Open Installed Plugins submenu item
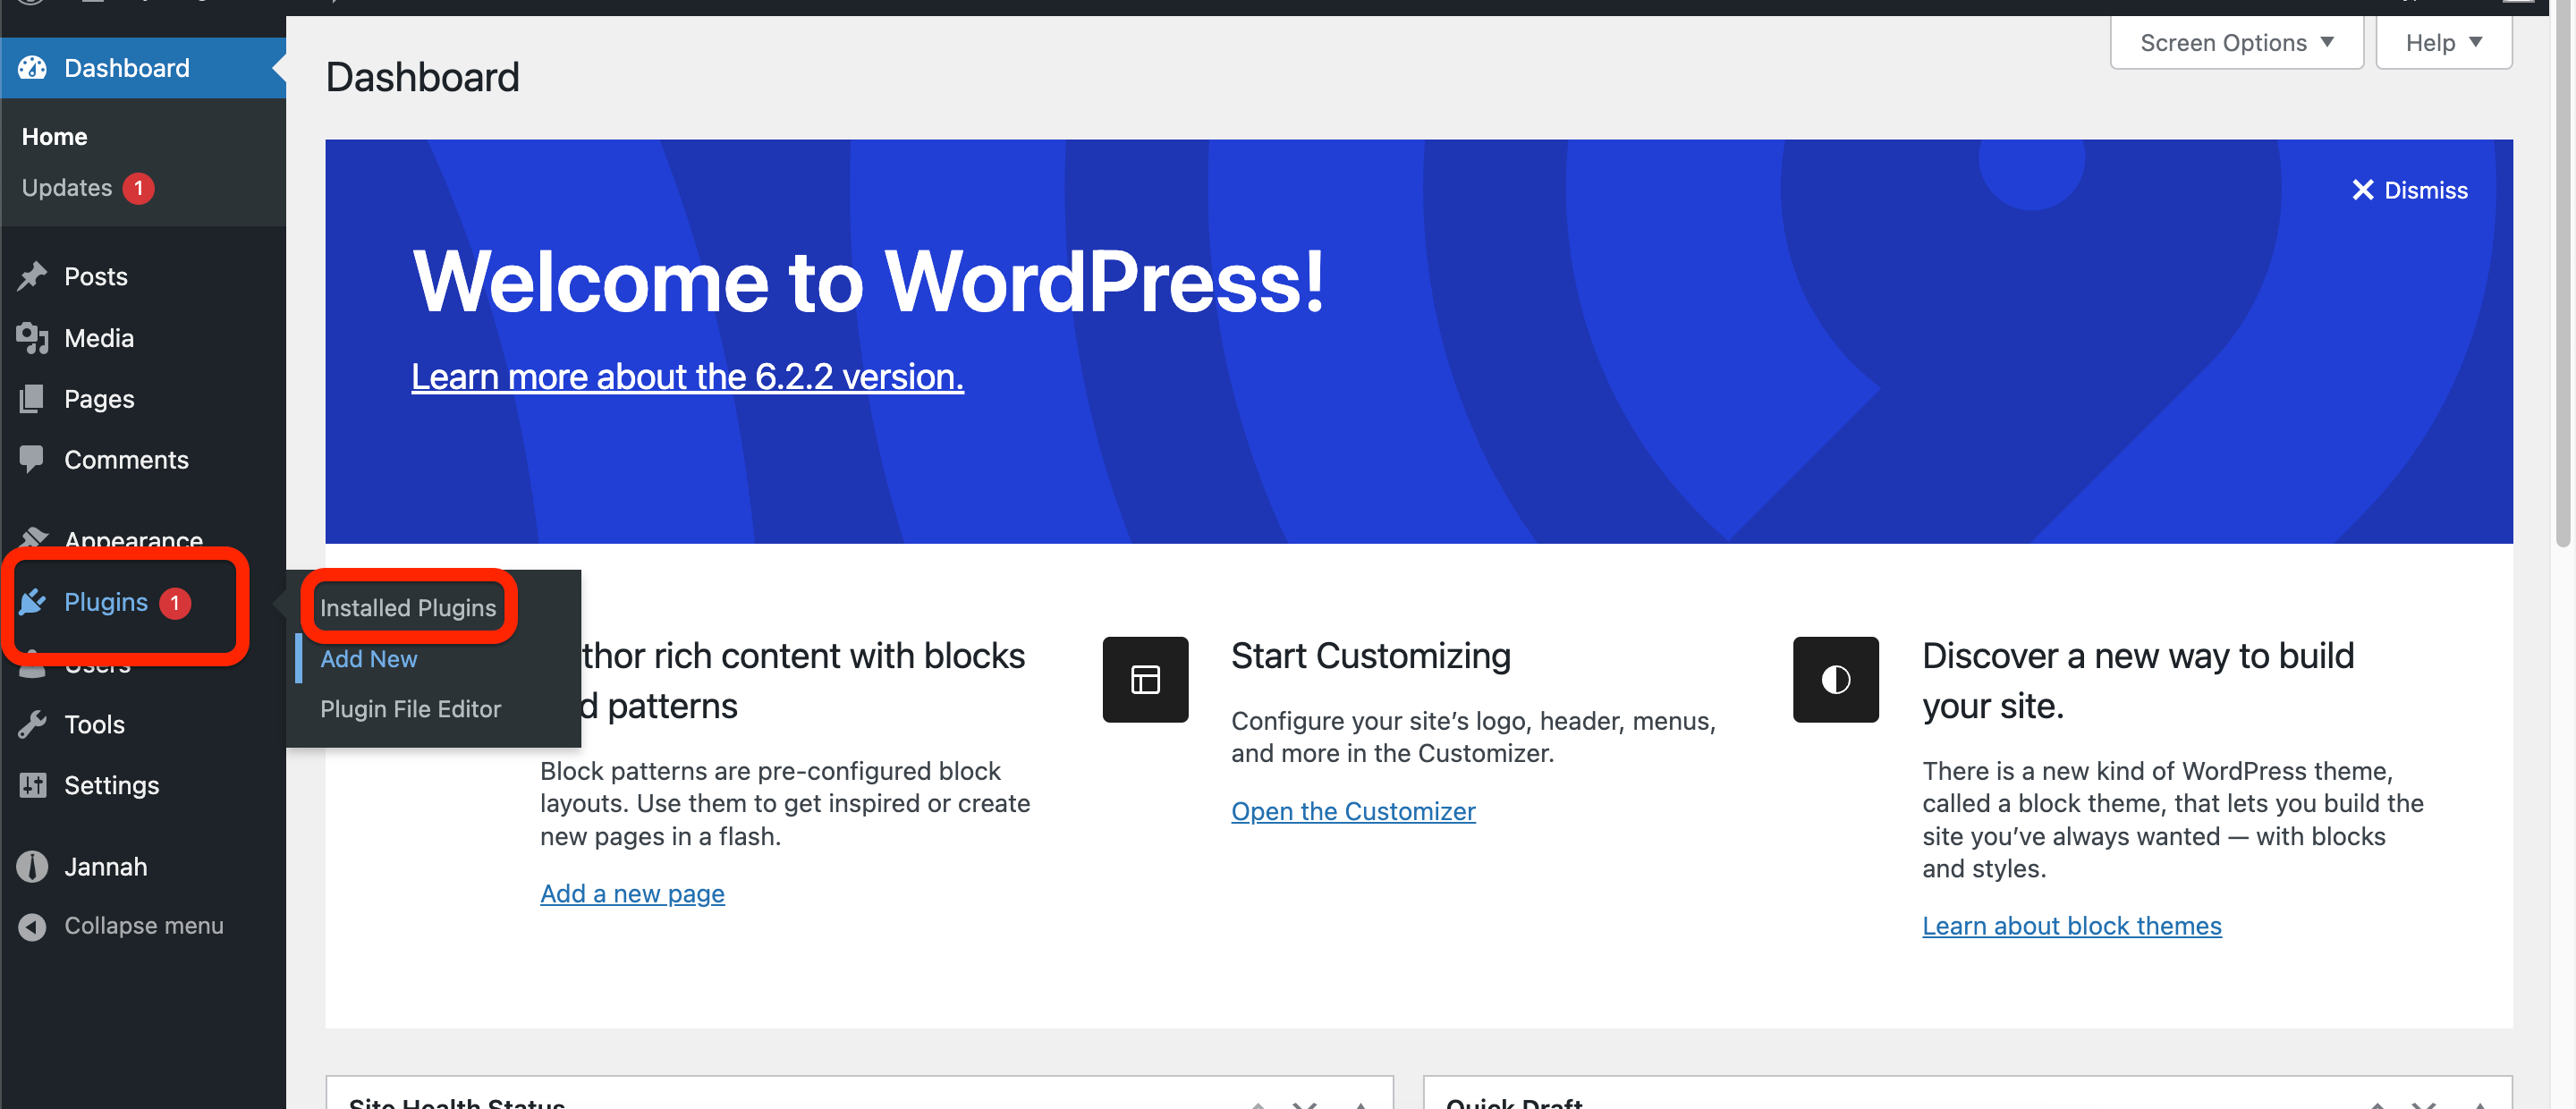The height and width of the screenshot is (1109, 2576). point(407,608)
